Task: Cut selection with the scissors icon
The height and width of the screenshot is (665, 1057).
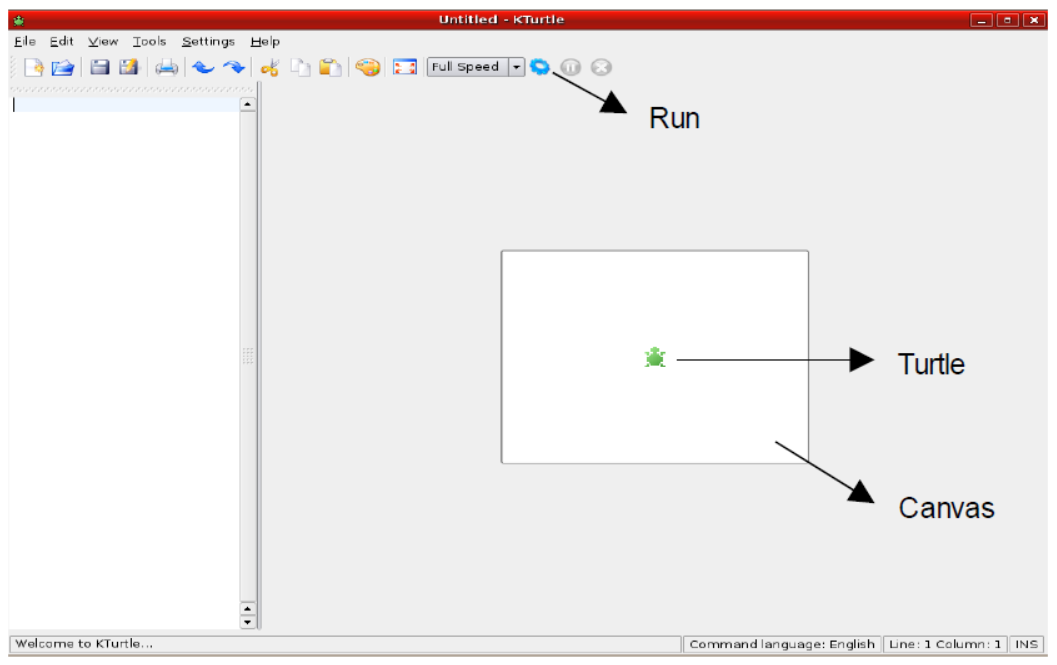Action: click(x=270, y=67)
